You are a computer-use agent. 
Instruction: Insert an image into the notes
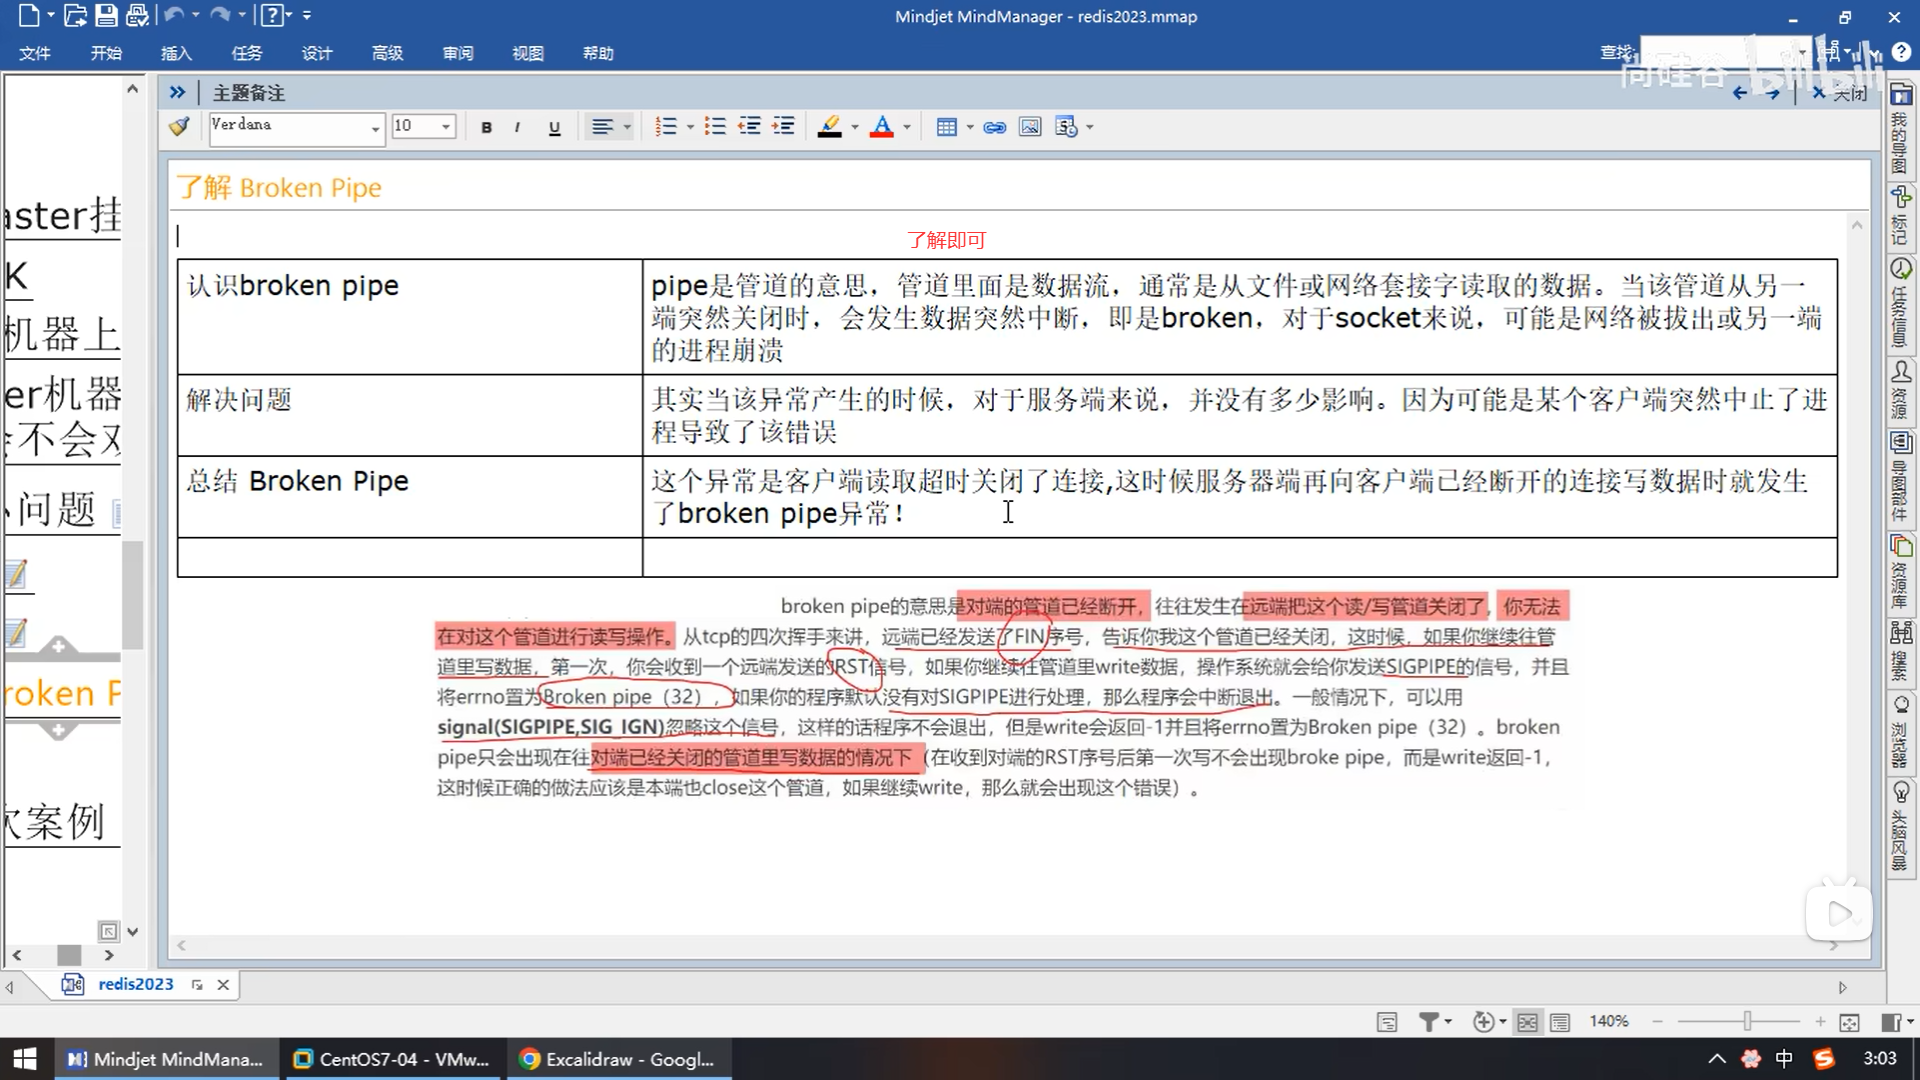1029,127
